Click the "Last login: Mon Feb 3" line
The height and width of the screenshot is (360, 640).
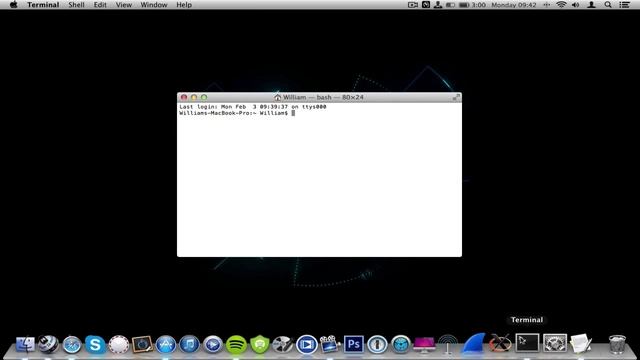[253, 107]
